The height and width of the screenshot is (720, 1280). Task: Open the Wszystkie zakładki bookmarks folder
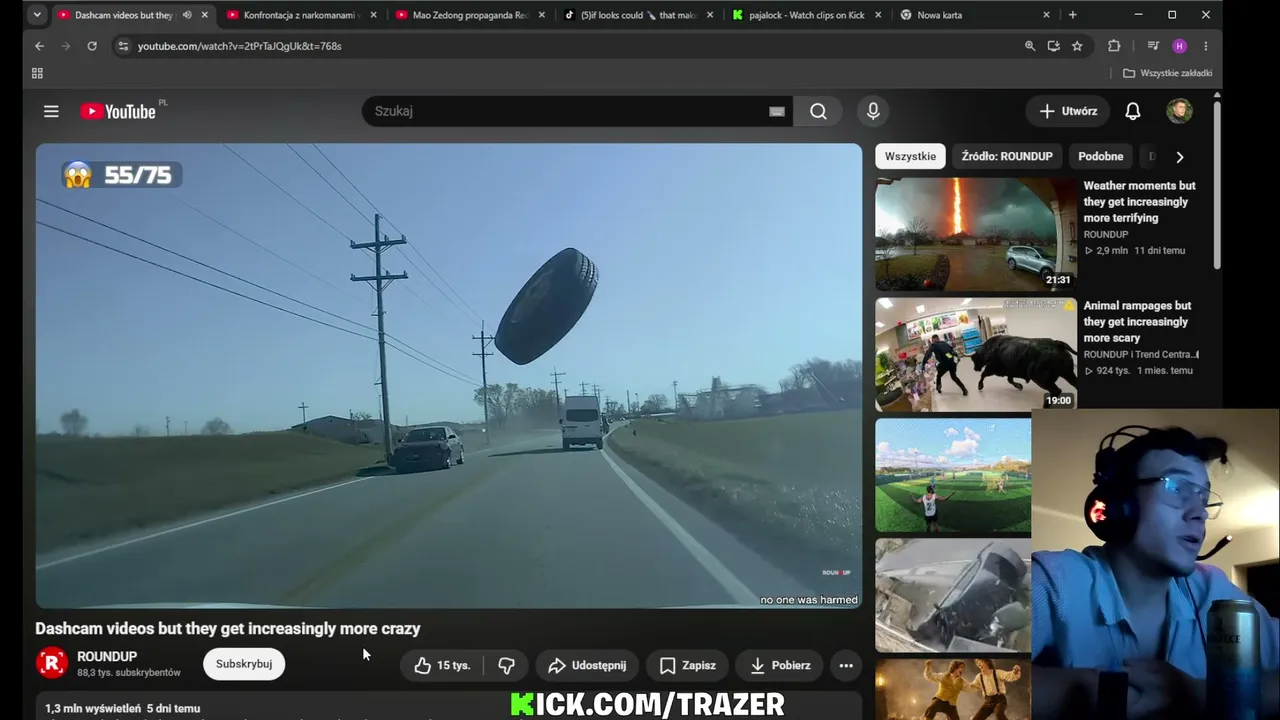[x=1167, y=73]
